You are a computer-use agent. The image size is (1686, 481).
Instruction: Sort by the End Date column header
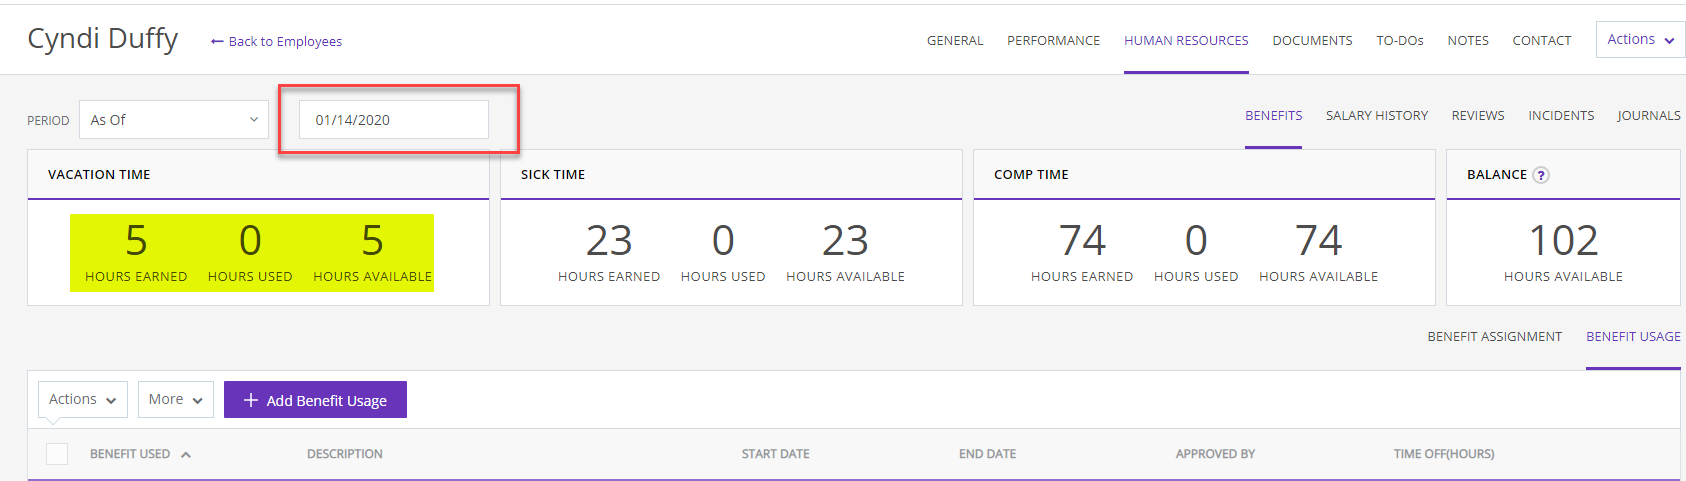point(987,454)
